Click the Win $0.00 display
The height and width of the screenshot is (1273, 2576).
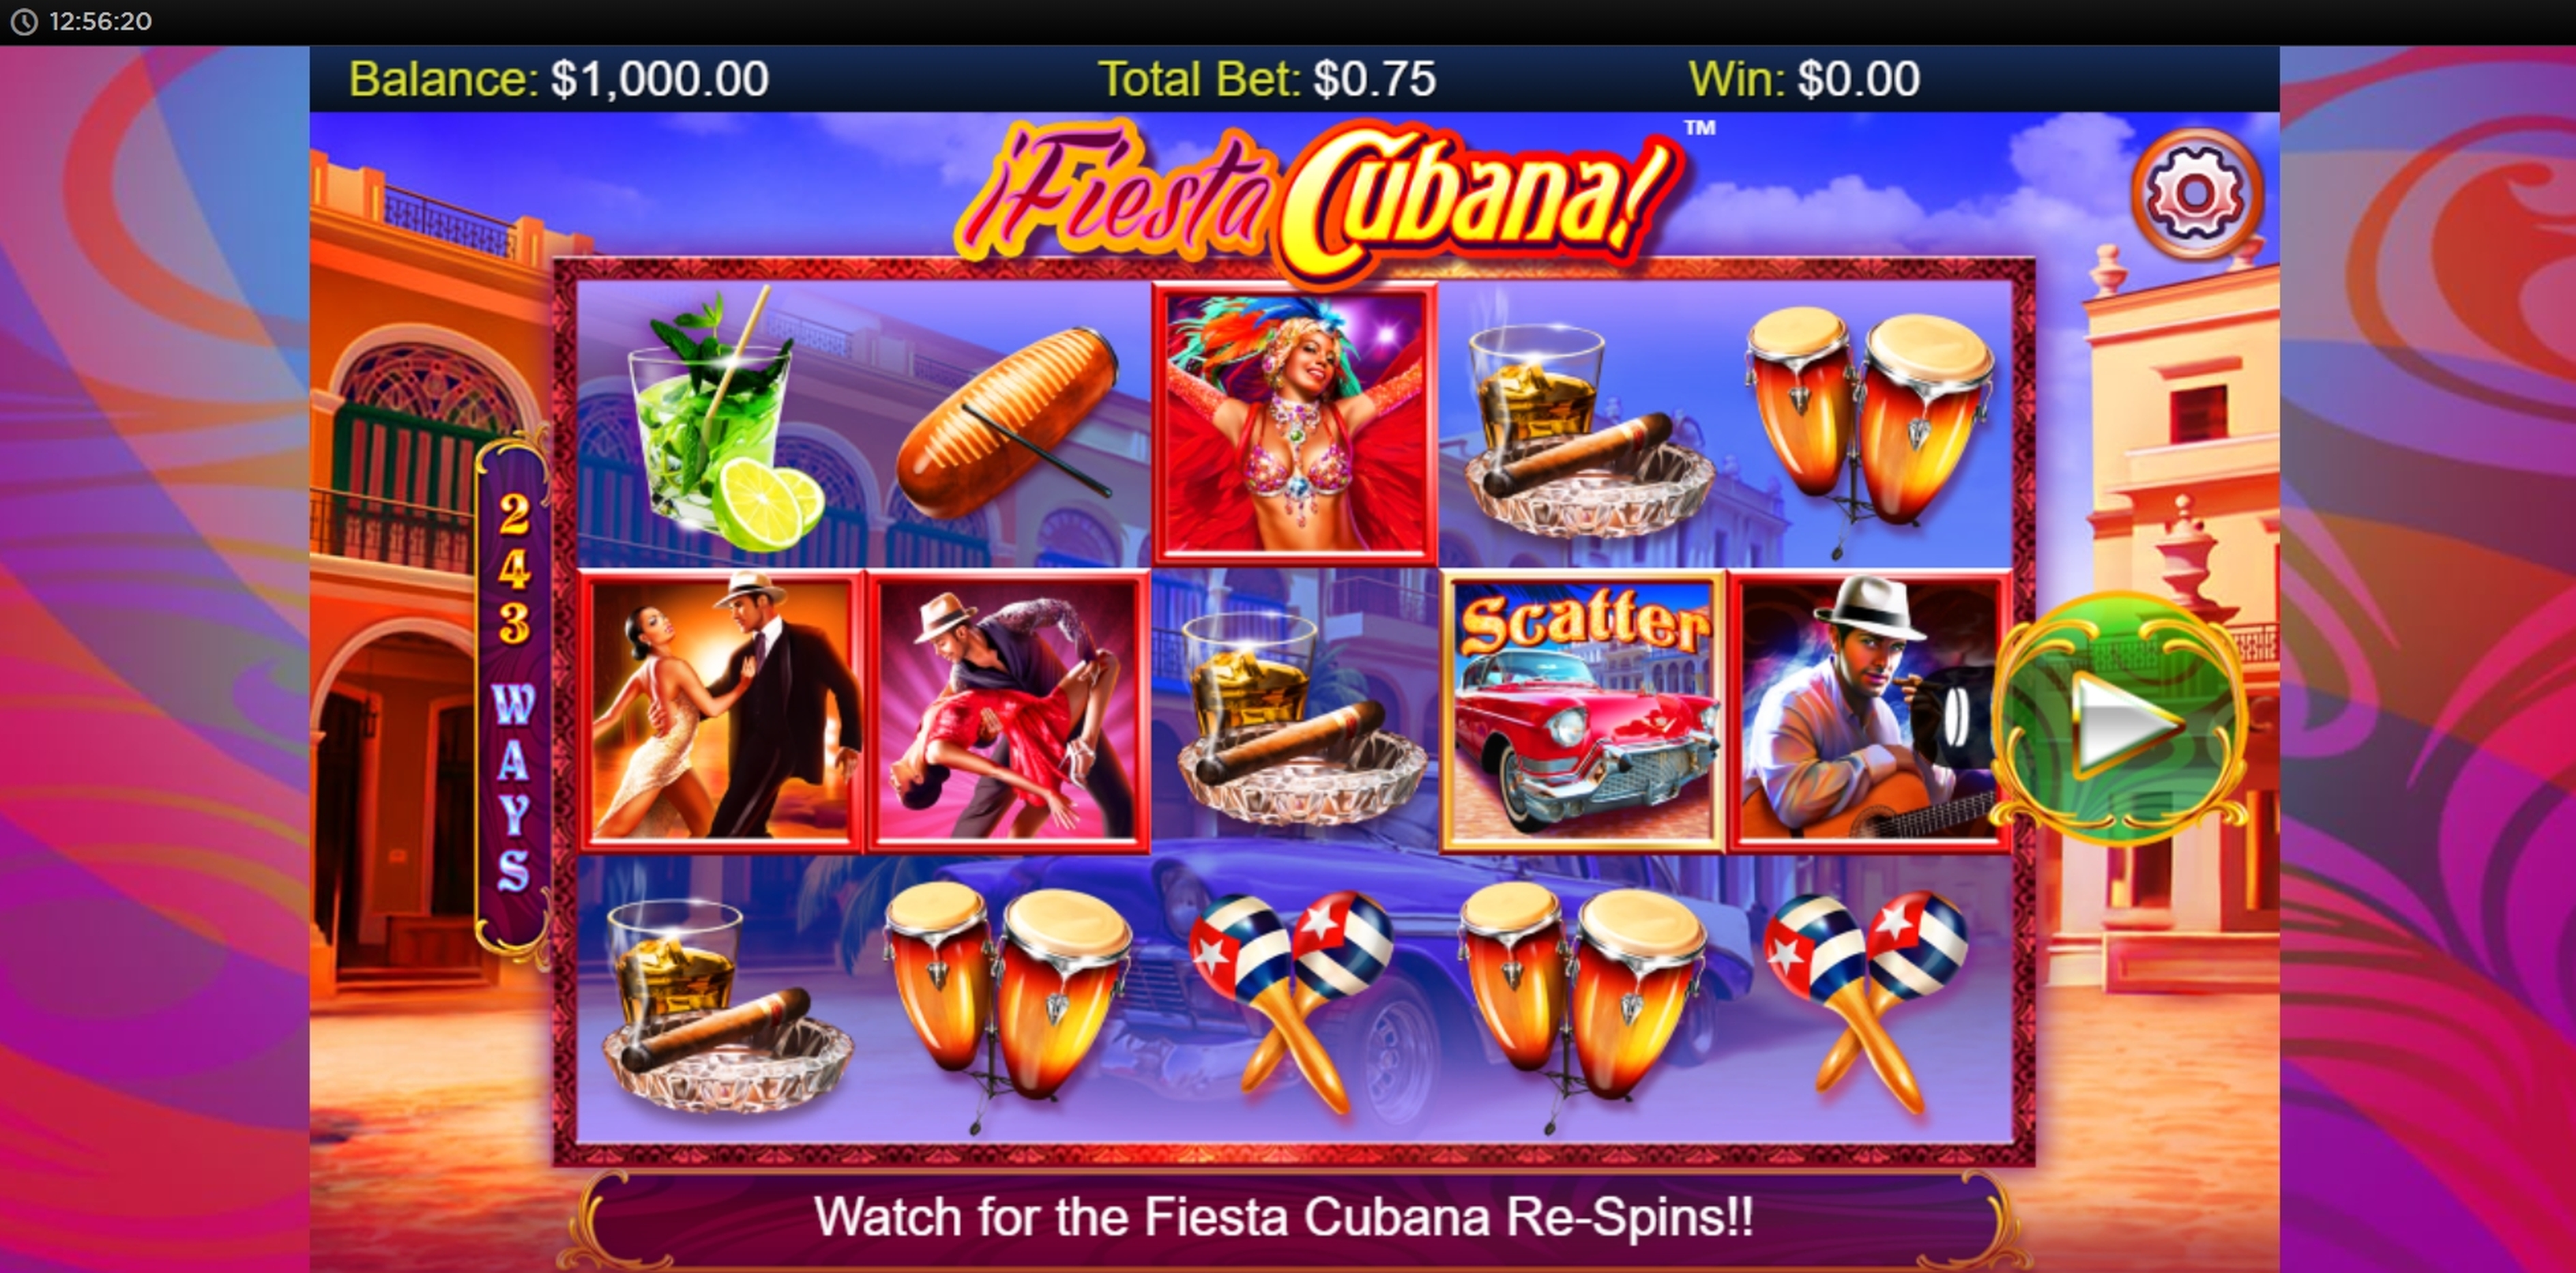[x=1804, y=79]
